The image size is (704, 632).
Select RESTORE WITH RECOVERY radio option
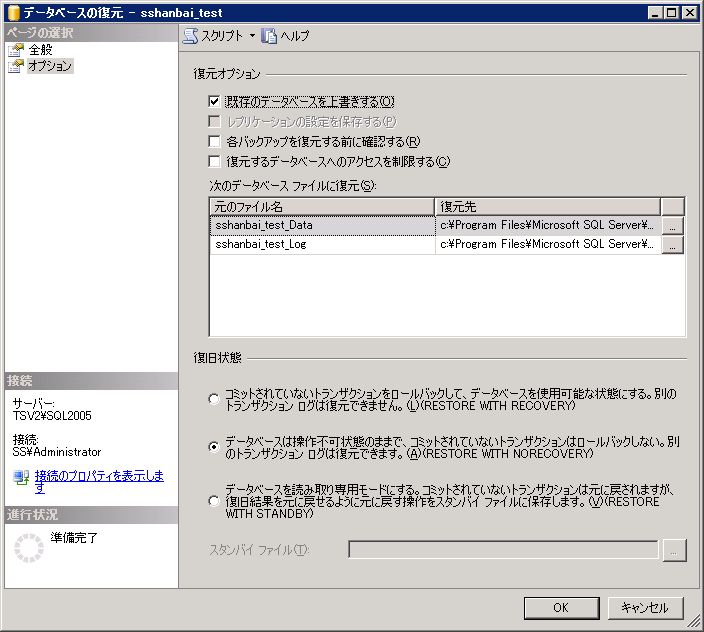coord(214,399)
